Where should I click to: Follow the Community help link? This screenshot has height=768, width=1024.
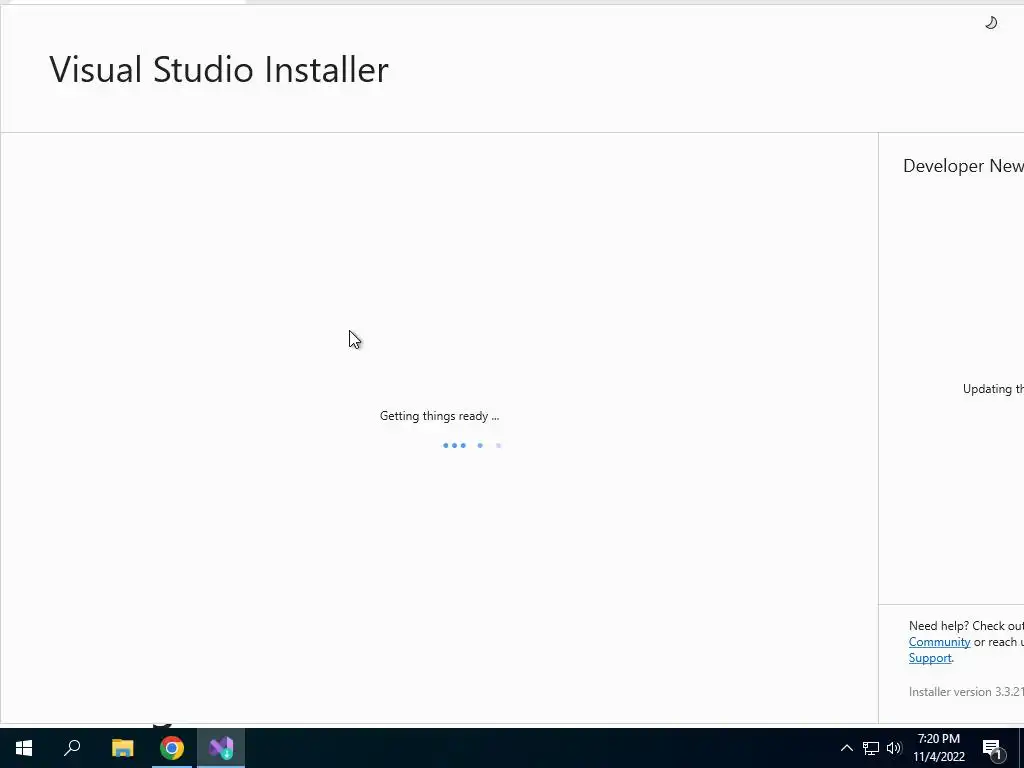point(939,642)
